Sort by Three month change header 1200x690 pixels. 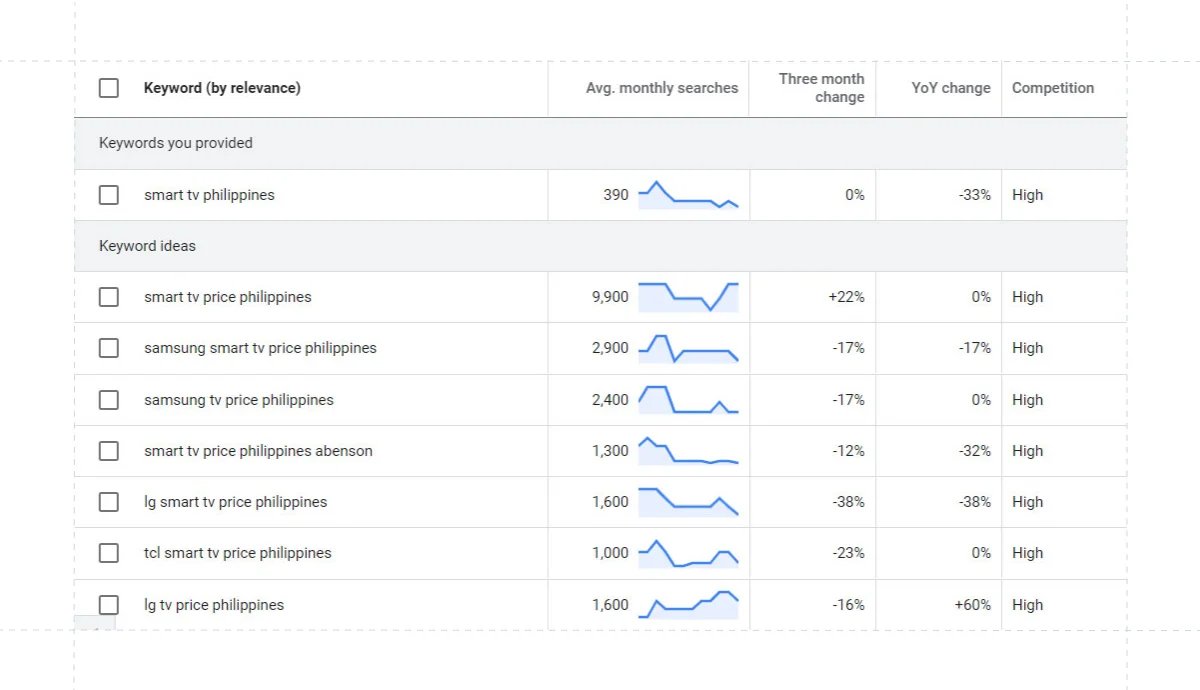821,88
